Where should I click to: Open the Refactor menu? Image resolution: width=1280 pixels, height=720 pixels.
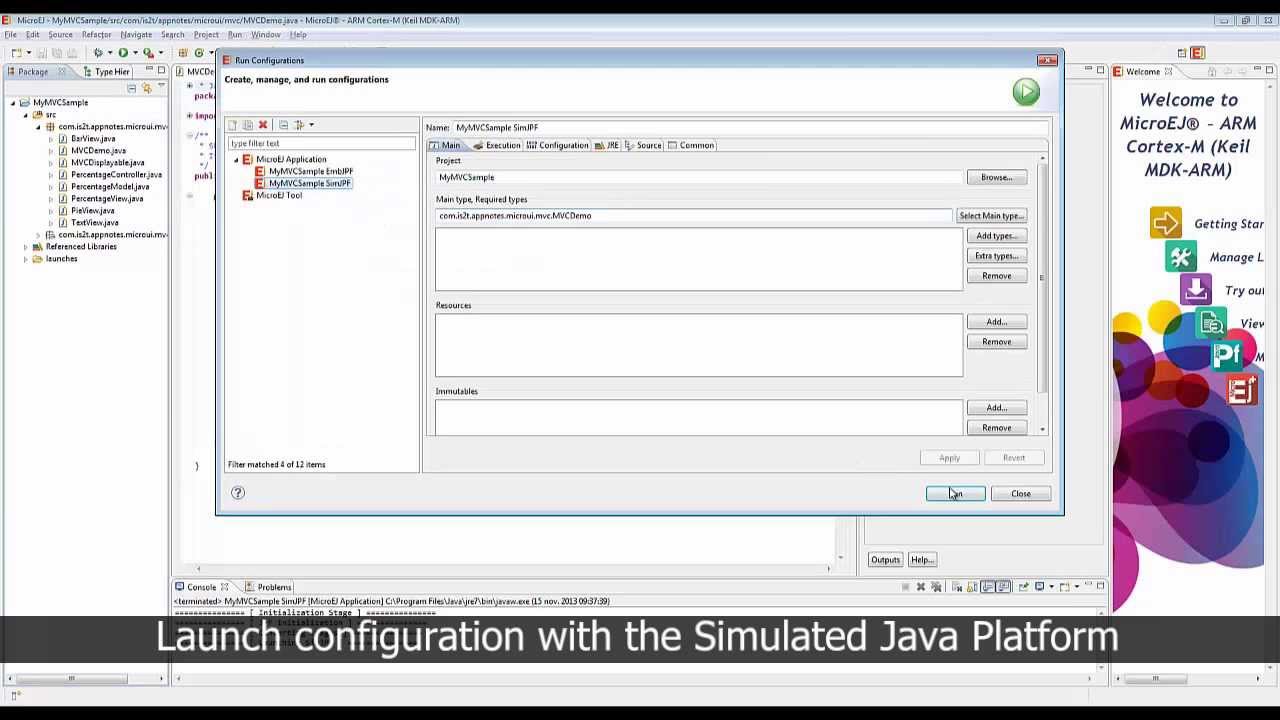pyautogui.click(x=96, y=35)
